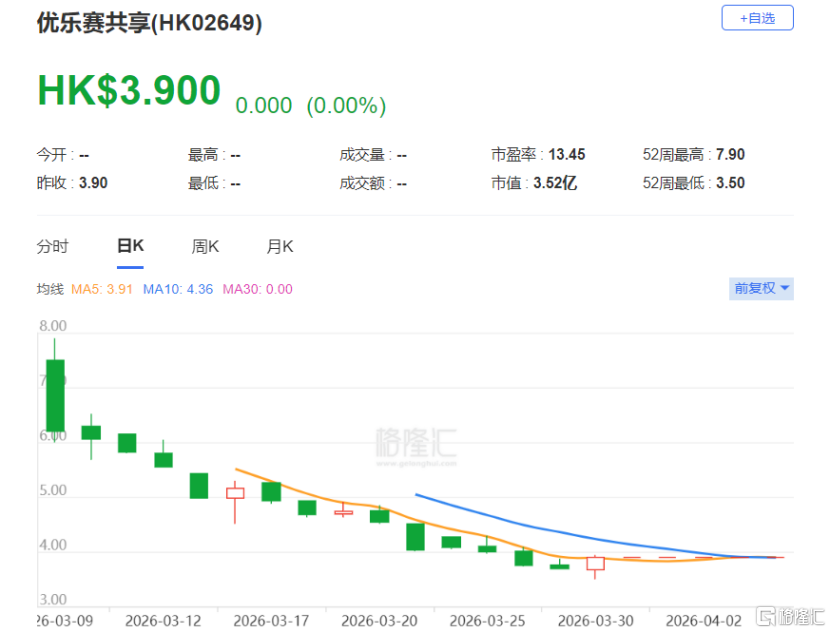Image resolution: width=831 pixels, height=633 pixels.
Task: Click the 格隆汇 logo icon at bottom right
Action: click(x=790, y=617)
